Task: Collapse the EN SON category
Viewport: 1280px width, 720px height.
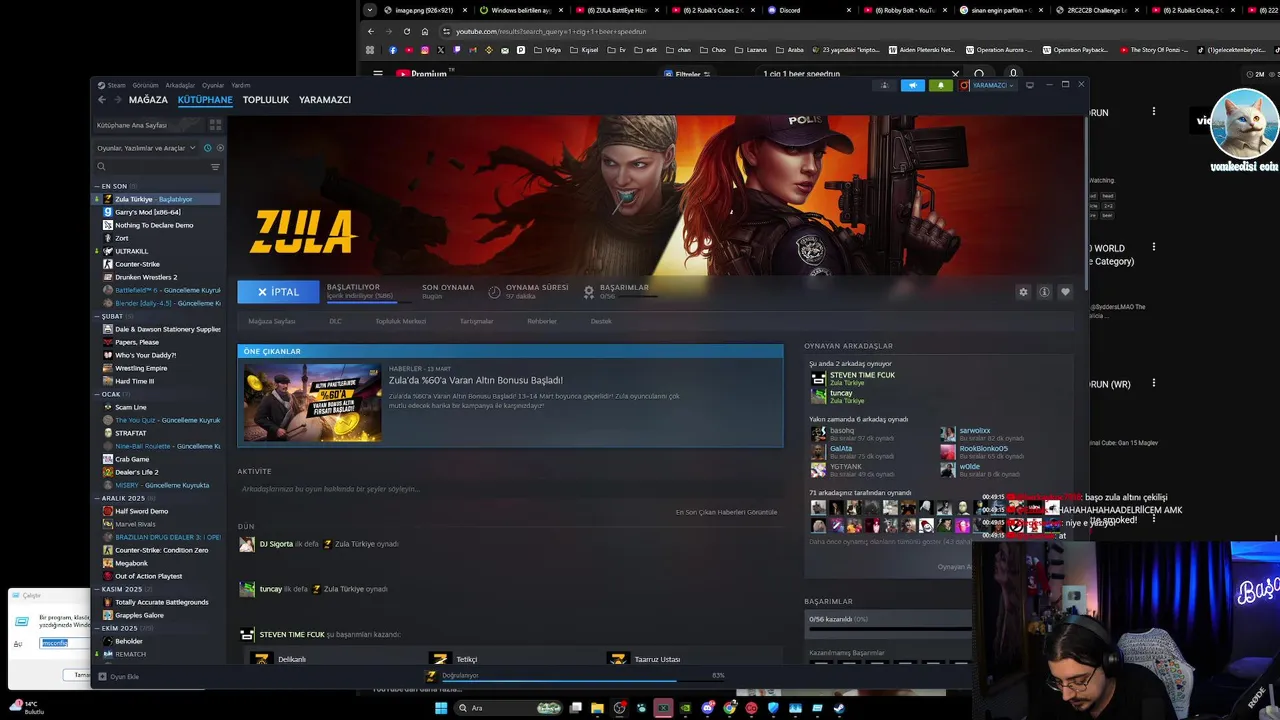Action: pyautogui.click(x=113, y=186)
